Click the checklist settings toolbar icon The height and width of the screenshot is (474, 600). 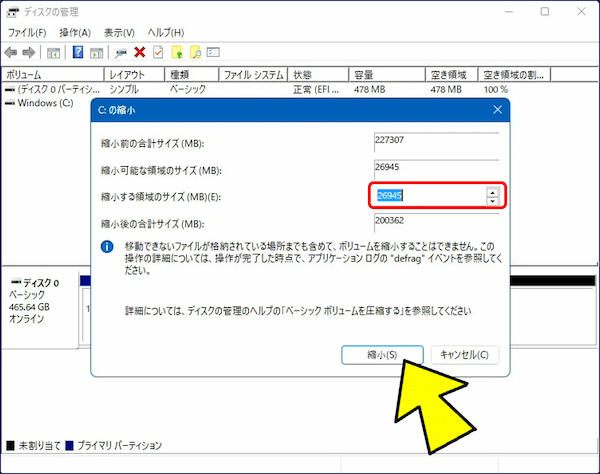click(x=213, y=52)
